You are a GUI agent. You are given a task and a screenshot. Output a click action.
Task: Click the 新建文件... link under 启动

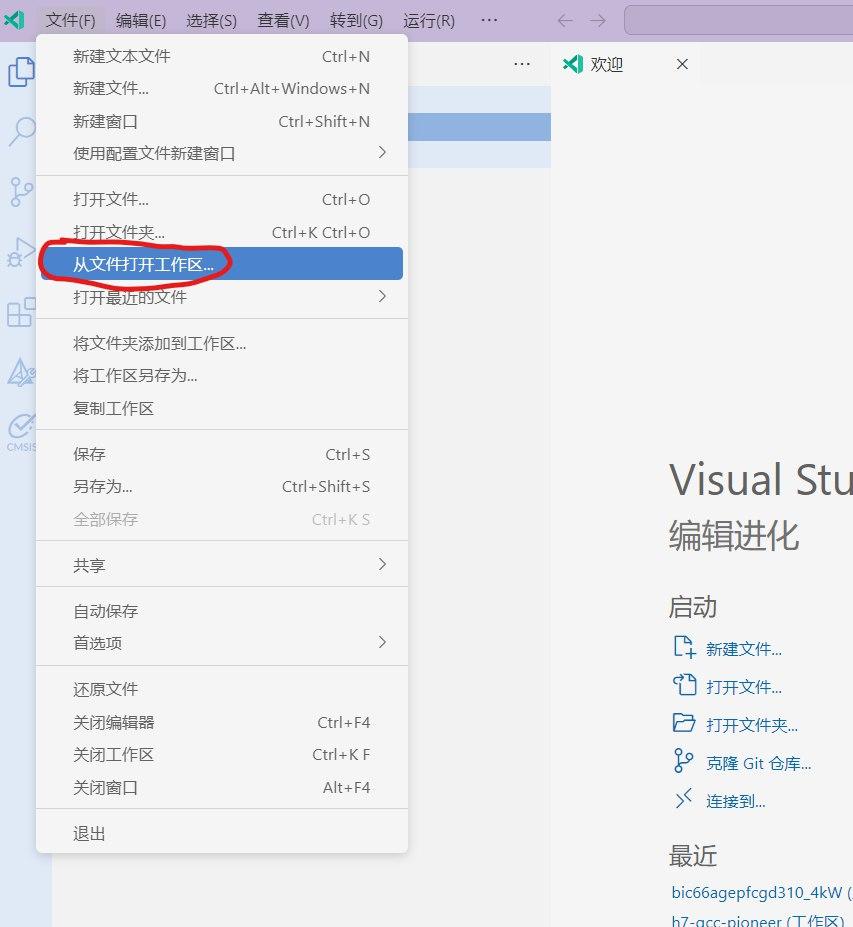coord(744,649)
